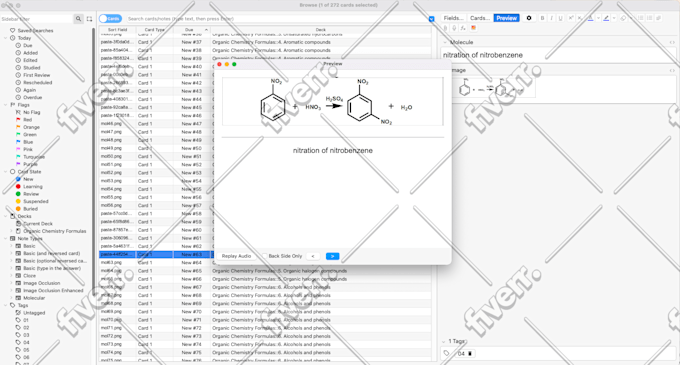Filter by the Blue flag

click(28, 142)
